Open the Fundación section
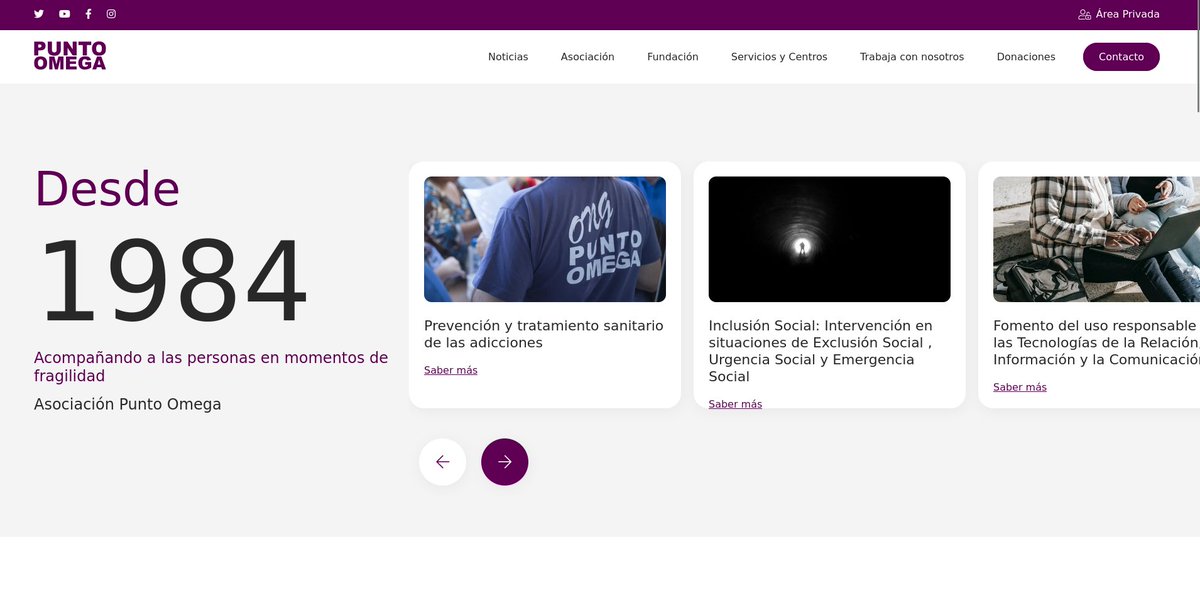 (672, 57)
